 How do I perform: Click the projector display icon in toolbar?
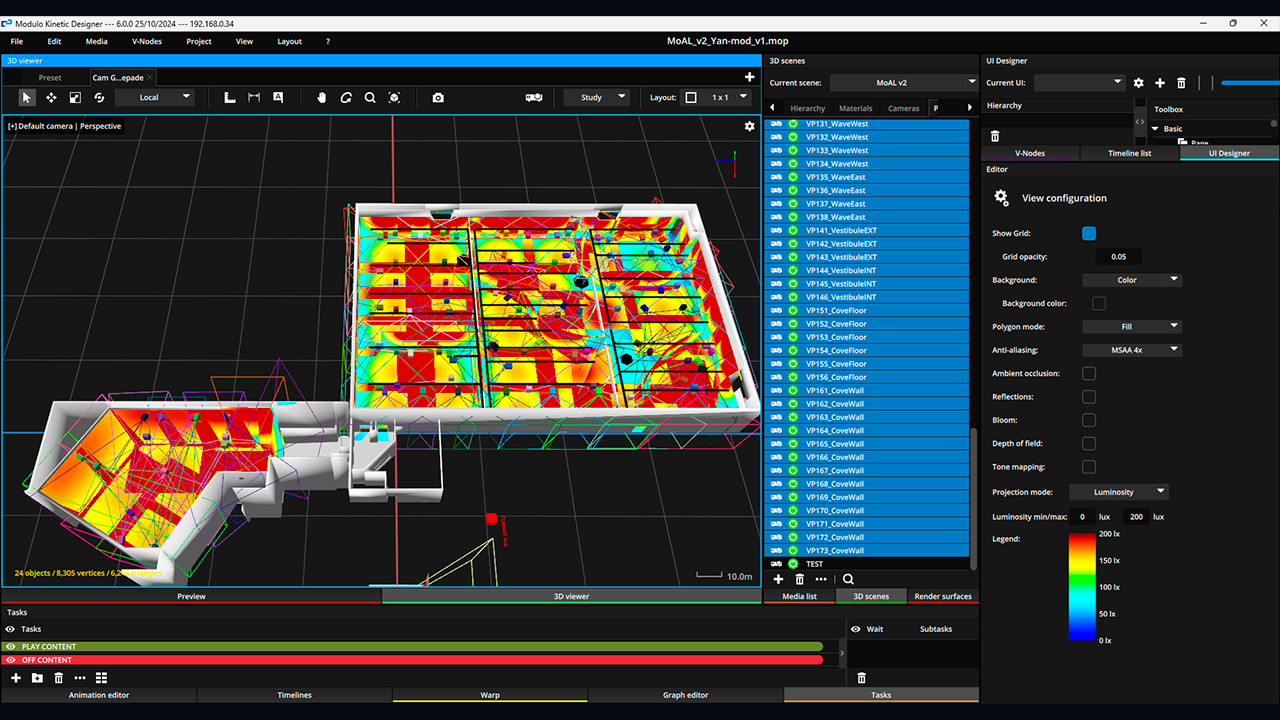pos(534,97)
